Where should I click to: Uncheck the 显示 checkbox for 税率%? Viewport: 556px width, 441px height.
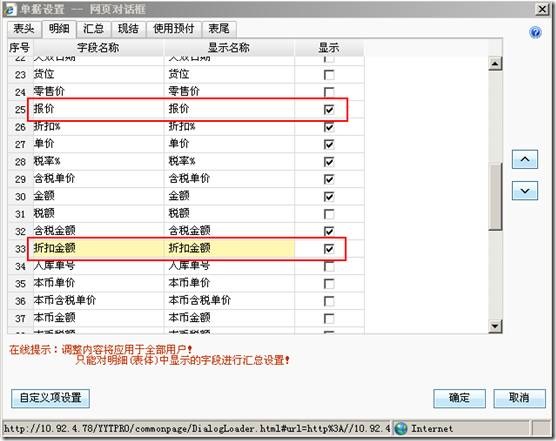point(329,162)
